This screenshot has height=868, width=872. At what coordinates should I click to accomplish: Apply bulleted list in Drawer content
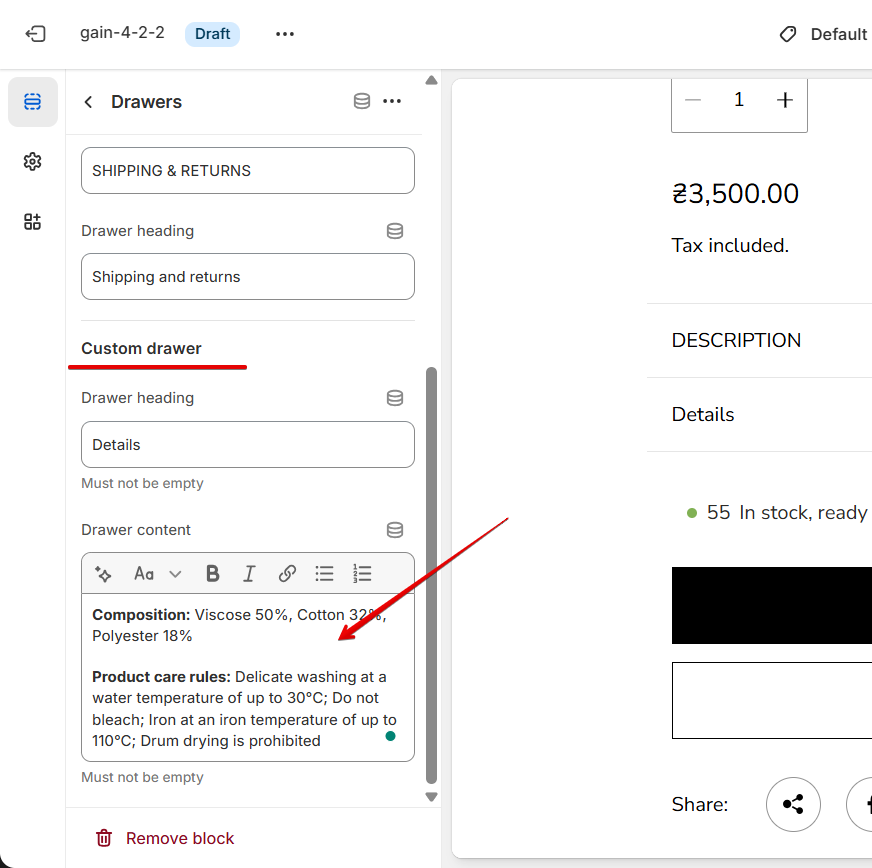pyautogui.click(x=324, y=573)
